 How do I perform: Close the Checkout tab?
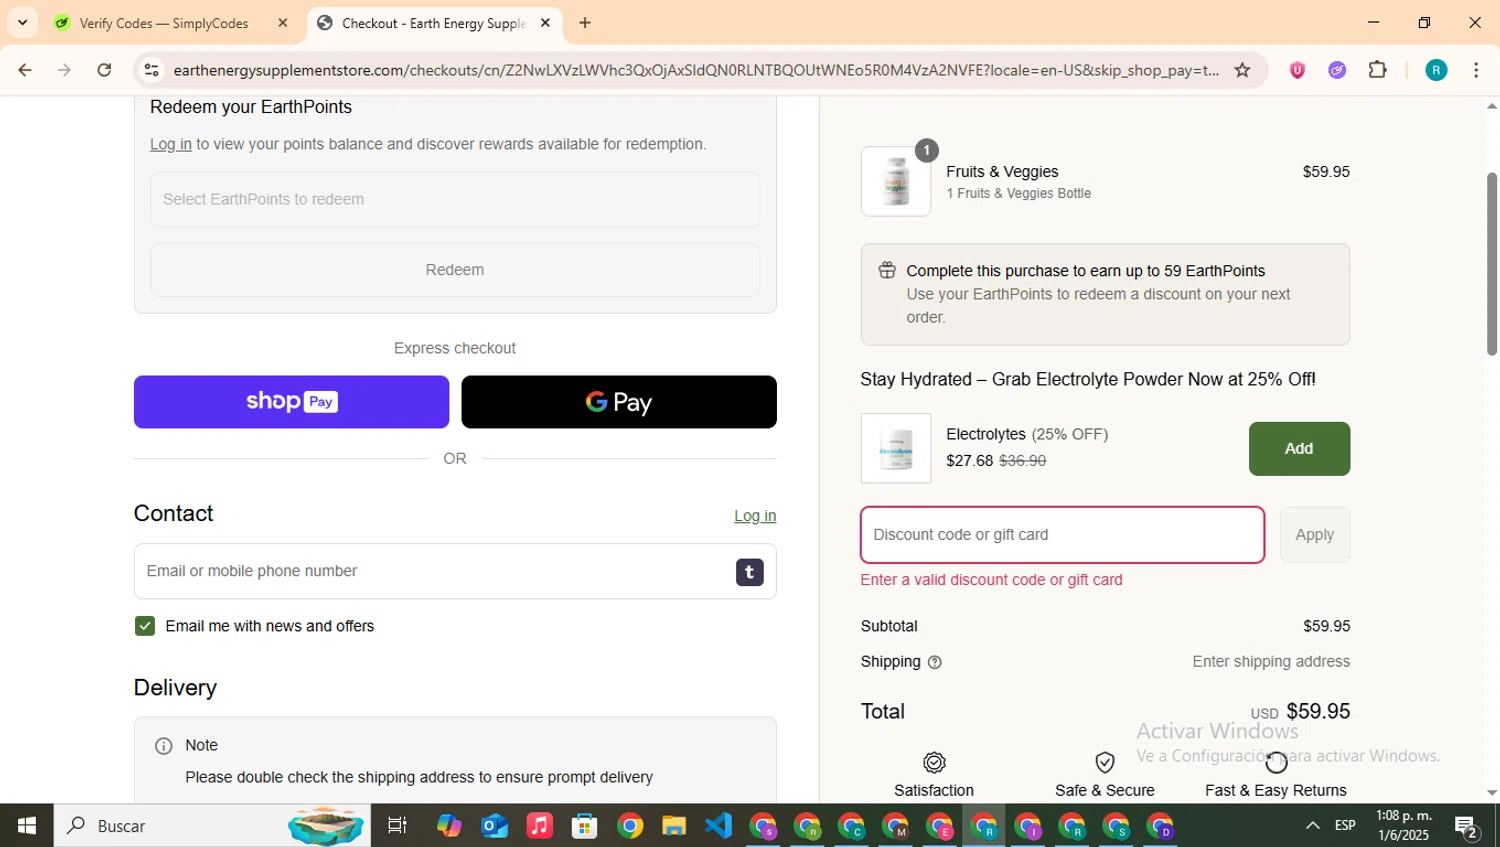point(545,23)
